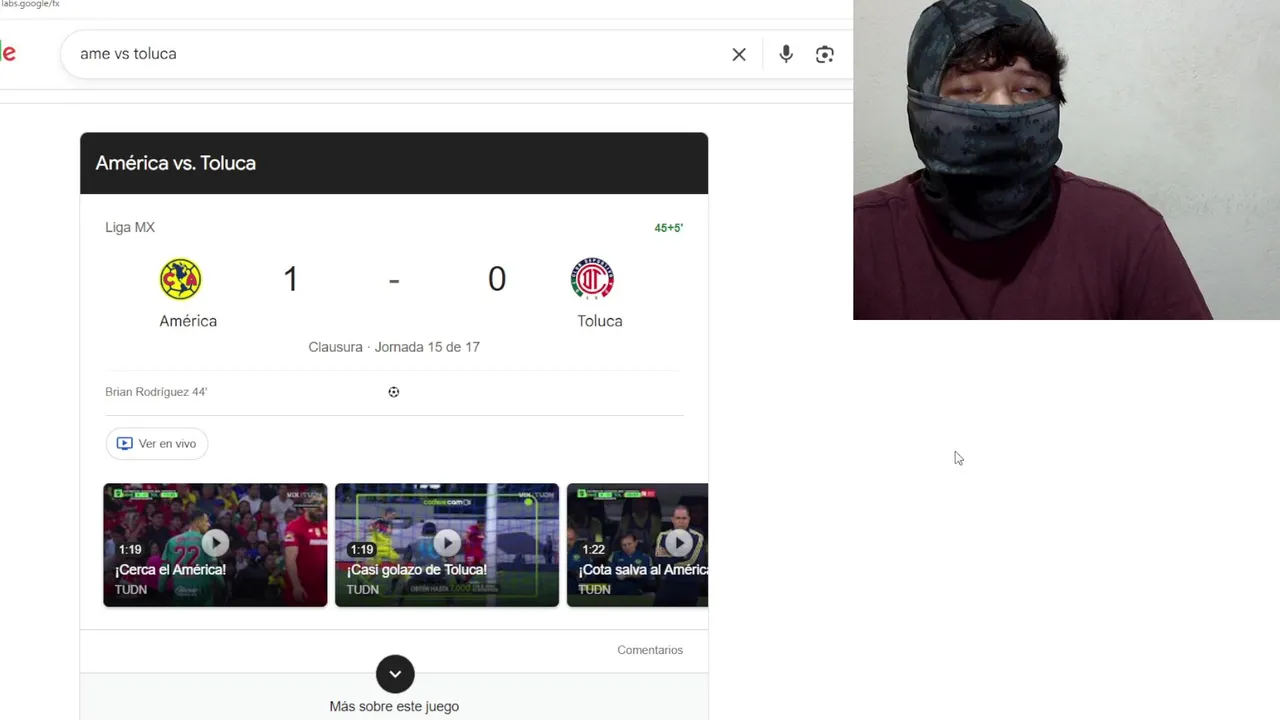Play the '¡Casi golazo de Toluca!' video

(447, 545)
